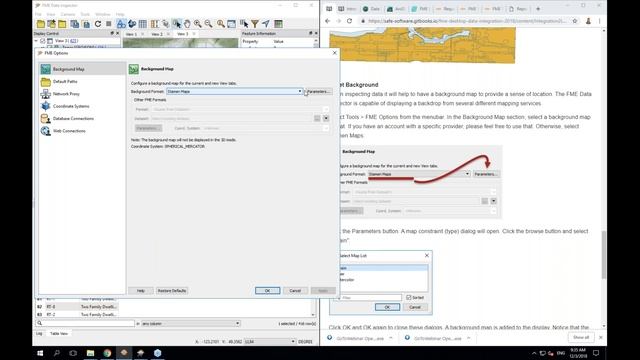Image resolution: width=640 pixels, height=360 pixels.
Task: Toggle View 3 checkbox in Display Control
Action: tap(43, 41)
